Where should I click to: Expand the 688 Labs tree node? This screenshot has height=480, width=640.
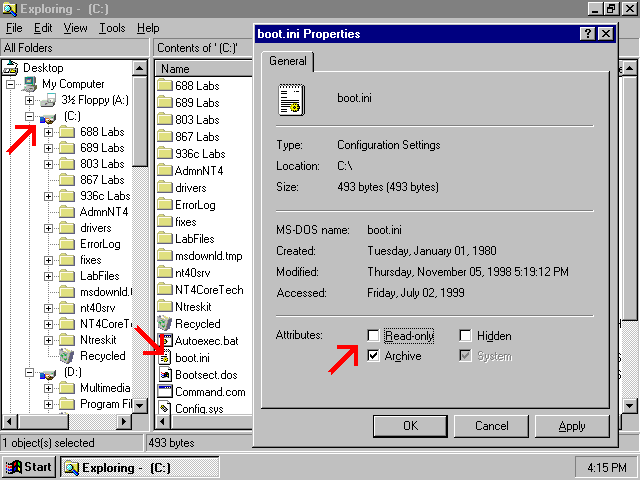49,132
